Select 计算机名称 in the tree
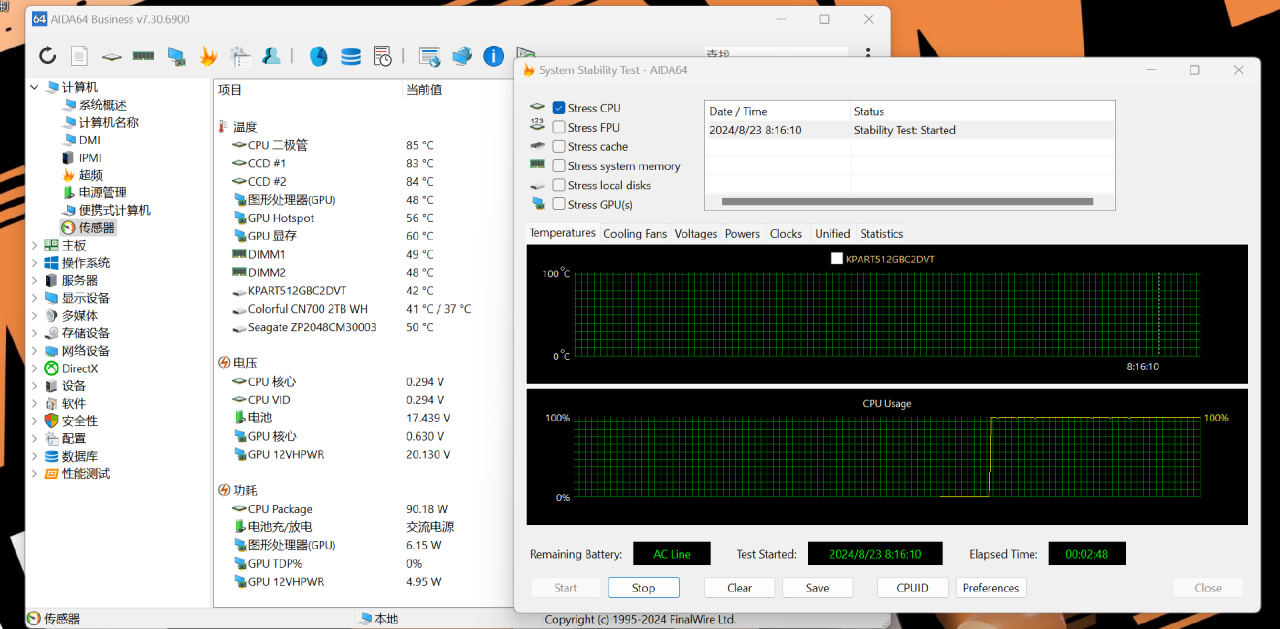The height and width of the screenshot is (629, 1280). click(109, 122)
